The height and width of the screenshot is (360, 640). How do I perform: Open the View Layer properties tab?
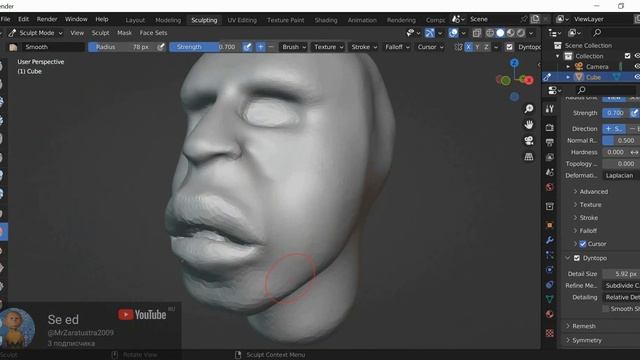550,157
